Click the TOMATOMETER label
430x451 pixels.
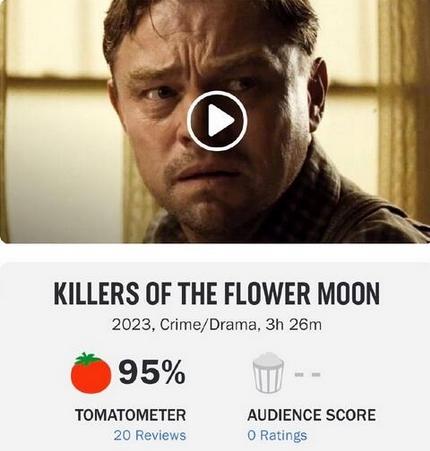point(130,415)
